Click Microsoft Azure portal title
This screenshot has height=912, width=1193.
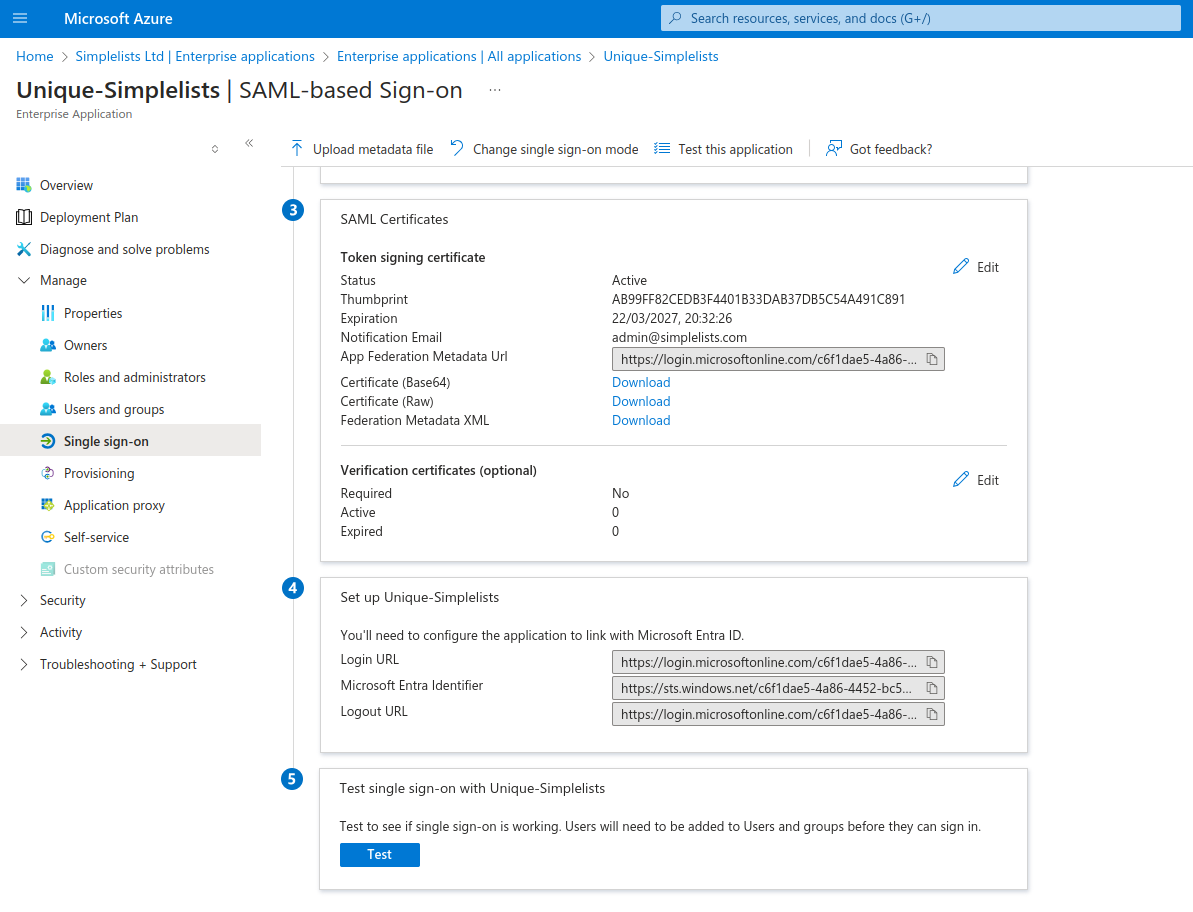point(118,18)
